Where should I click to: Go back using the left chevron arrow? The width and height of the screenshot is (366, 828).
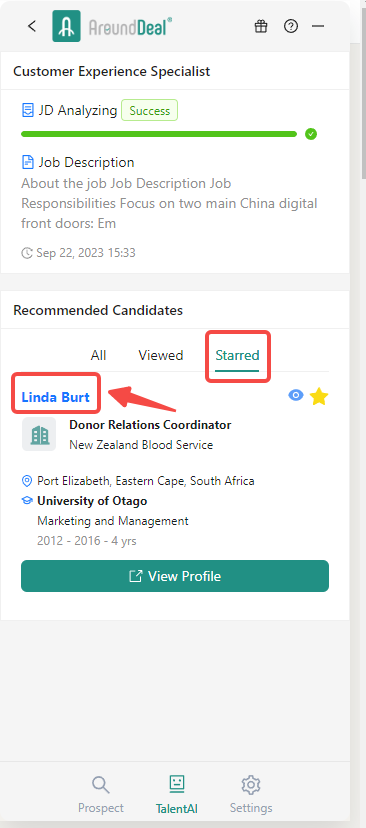[x=32, y=26]
